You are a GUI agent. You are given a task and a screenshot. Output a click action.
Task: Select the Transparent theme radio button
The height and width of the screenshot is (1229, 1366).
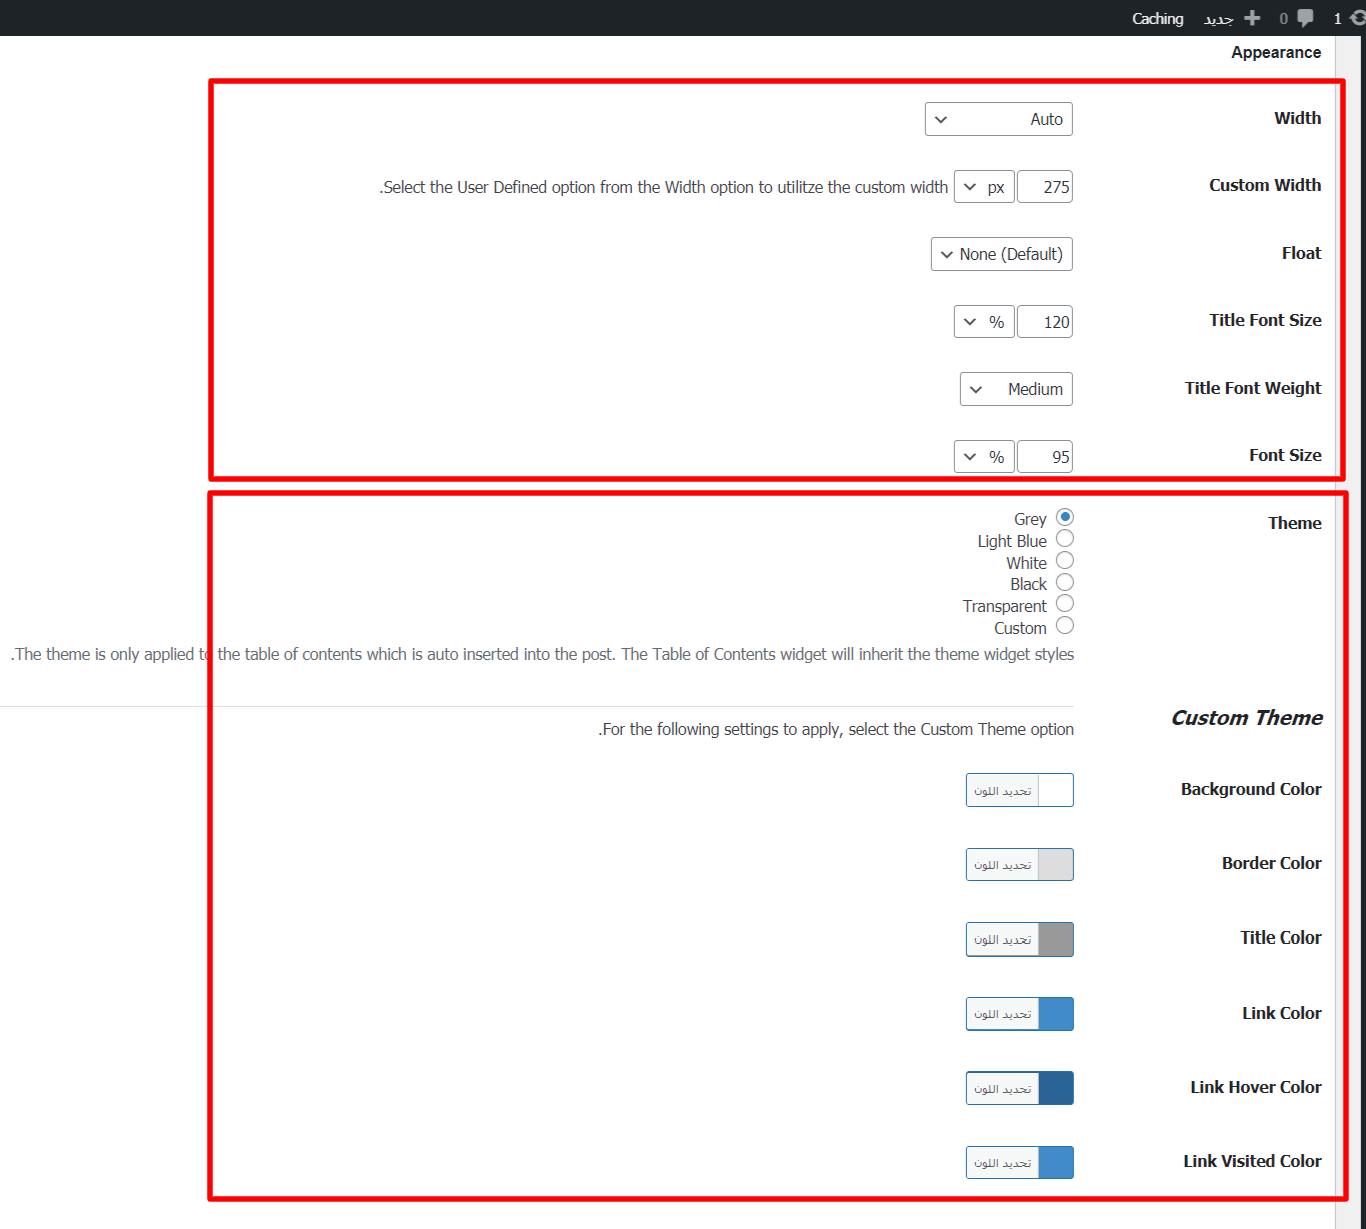click(x=1065, y=604)
